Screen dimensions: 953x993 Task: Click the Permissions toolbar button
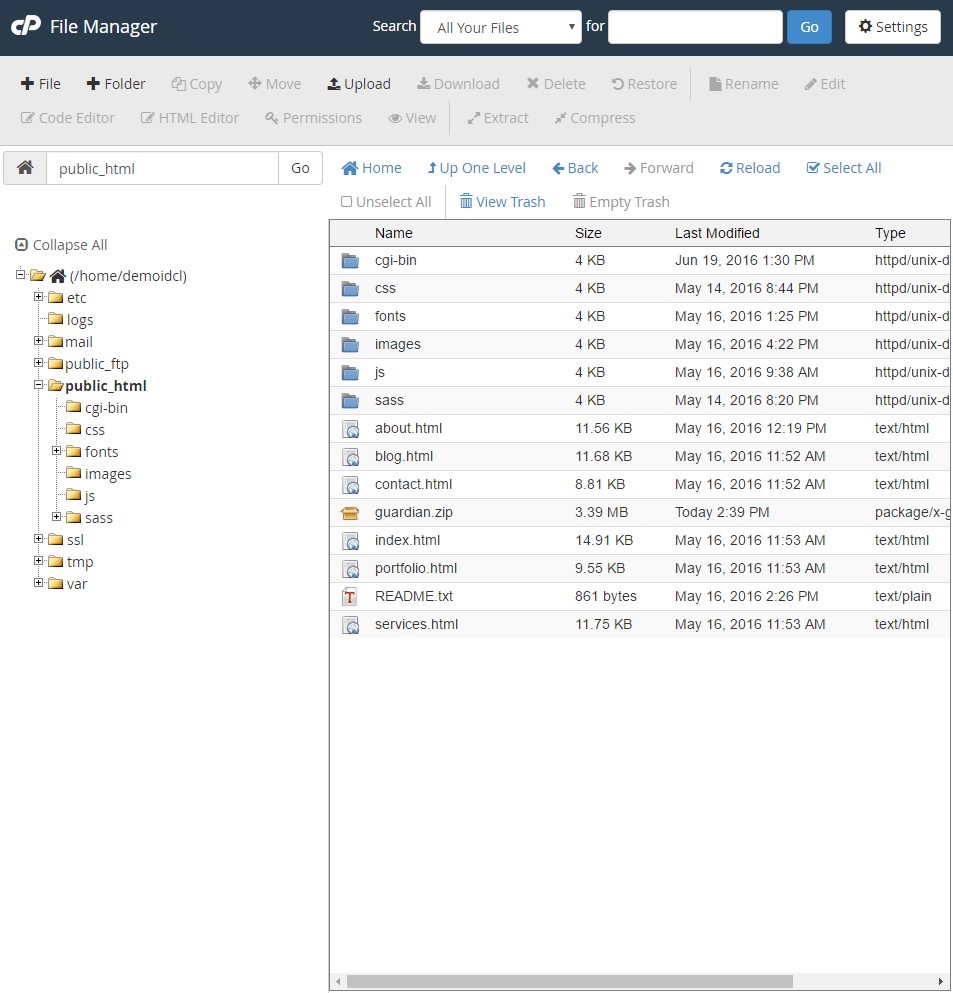click(313, 118)
